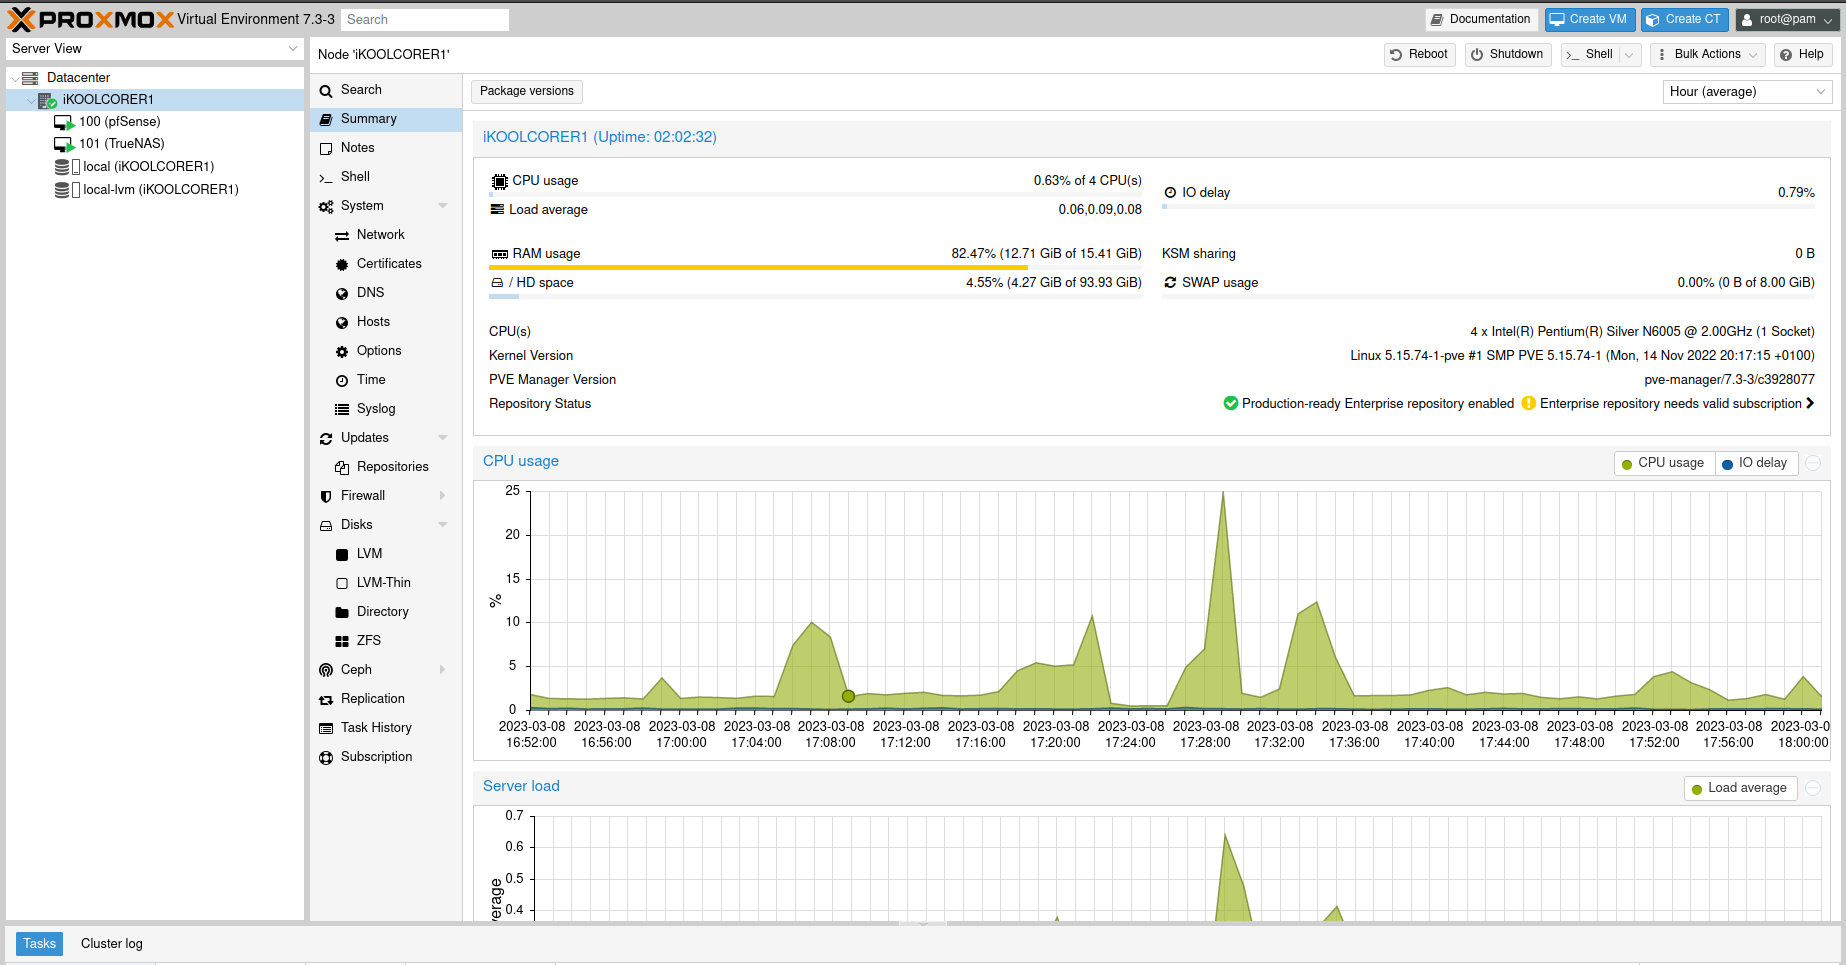Click the Subscription life-ring icon
1846x965 pixels.
point(326,758)
